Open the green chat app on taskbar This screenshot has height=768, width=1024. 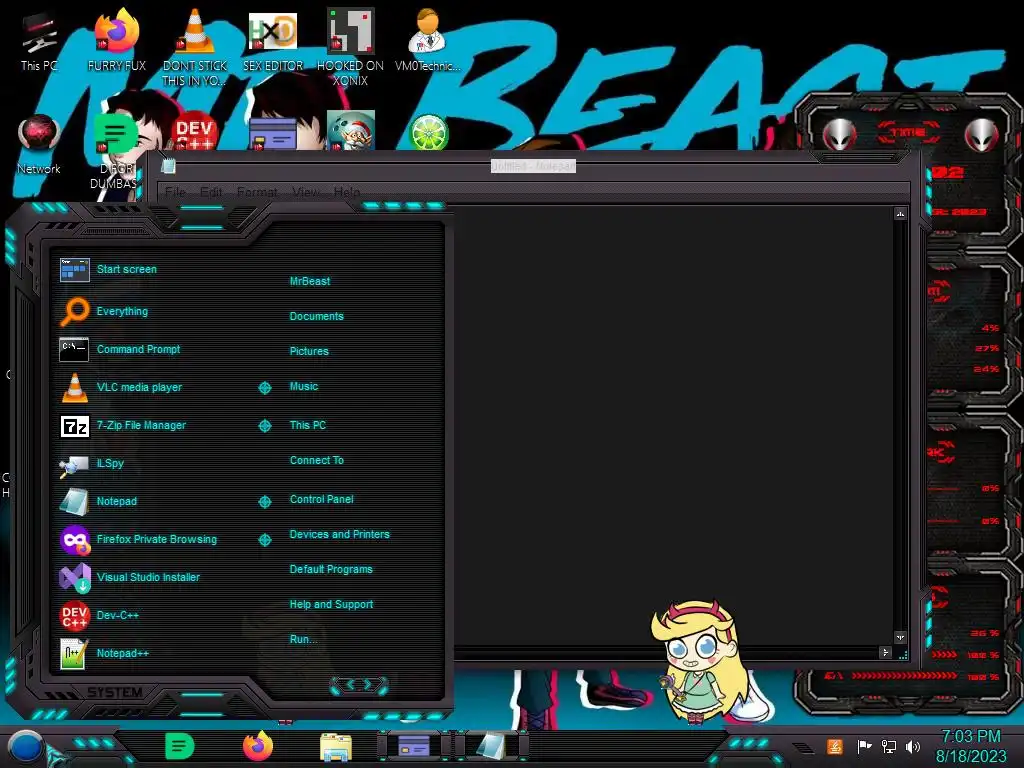[180, 746]
